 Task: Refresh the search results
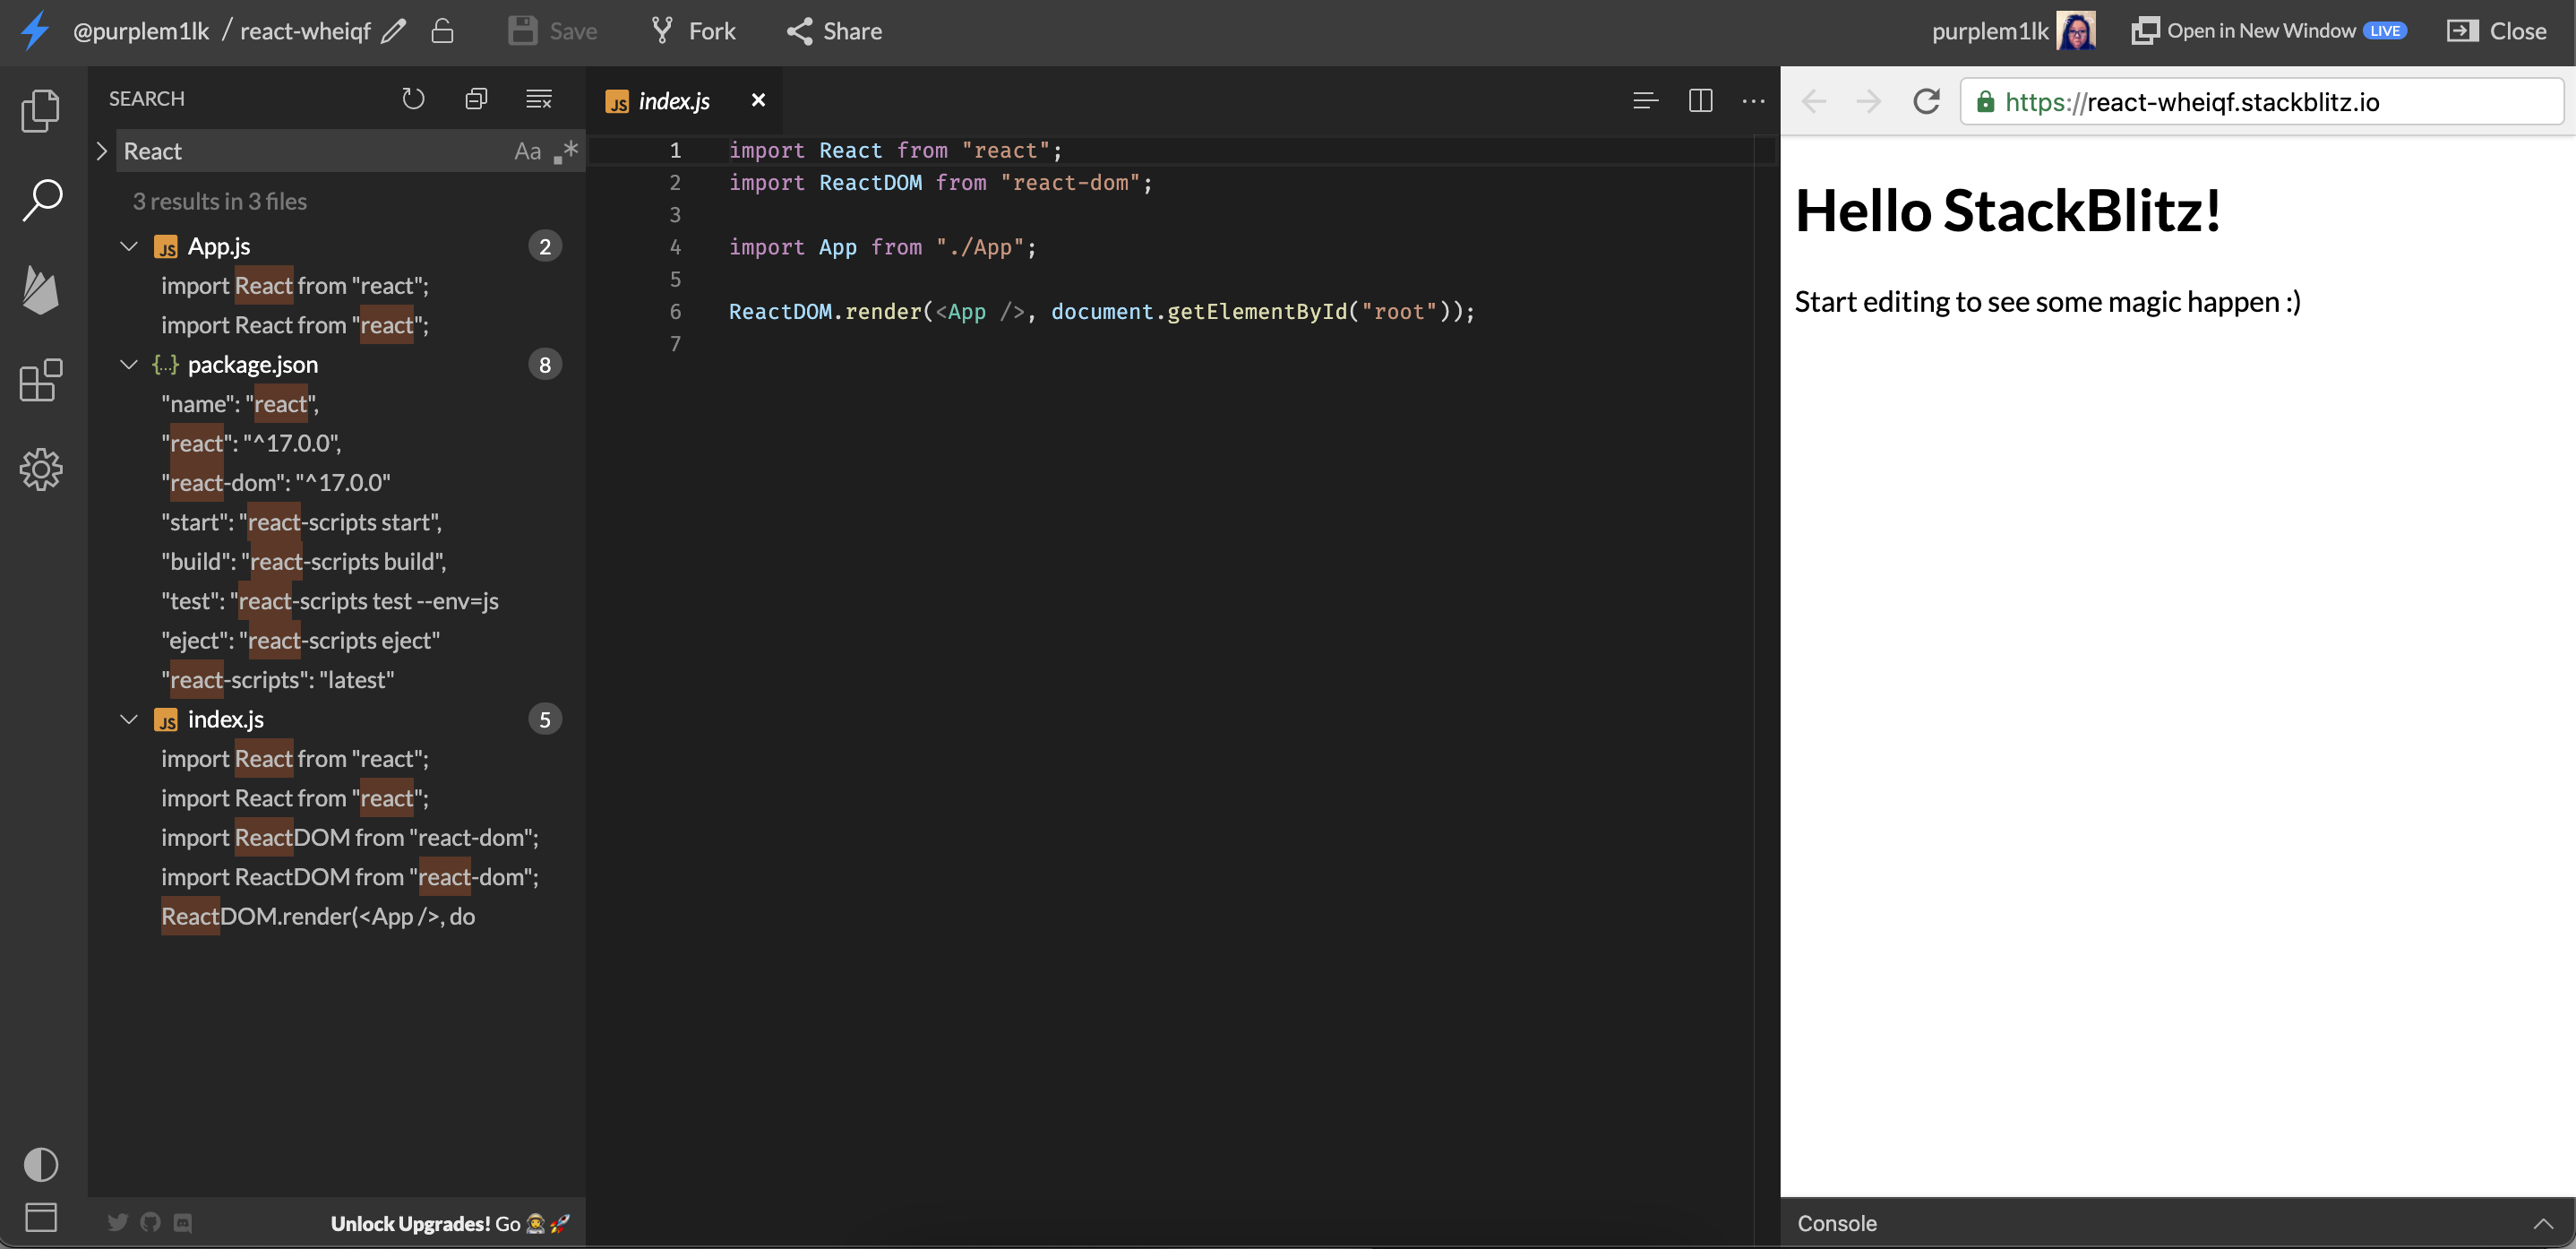click(413, 98)
